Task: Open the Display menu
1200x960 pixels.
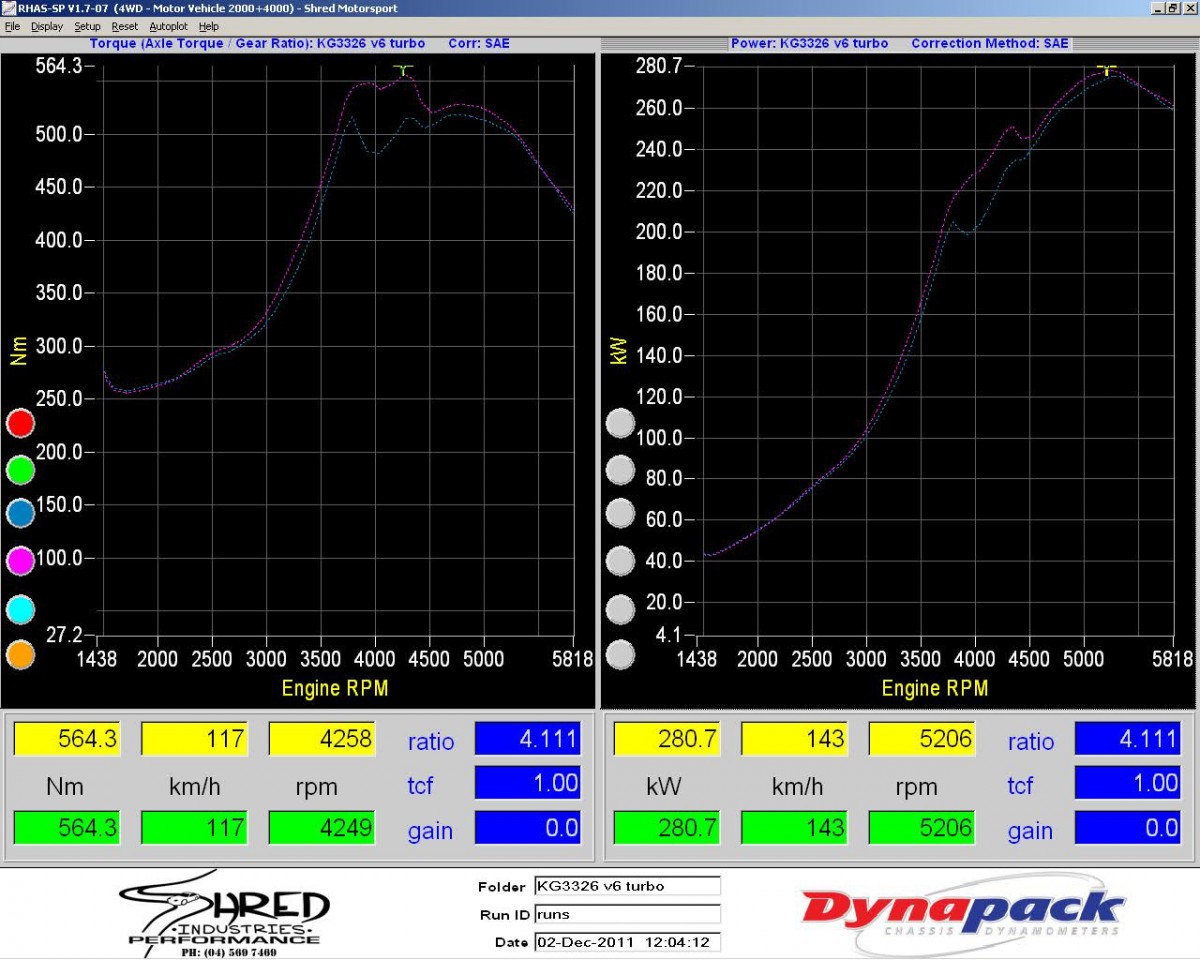Action: 46,26
